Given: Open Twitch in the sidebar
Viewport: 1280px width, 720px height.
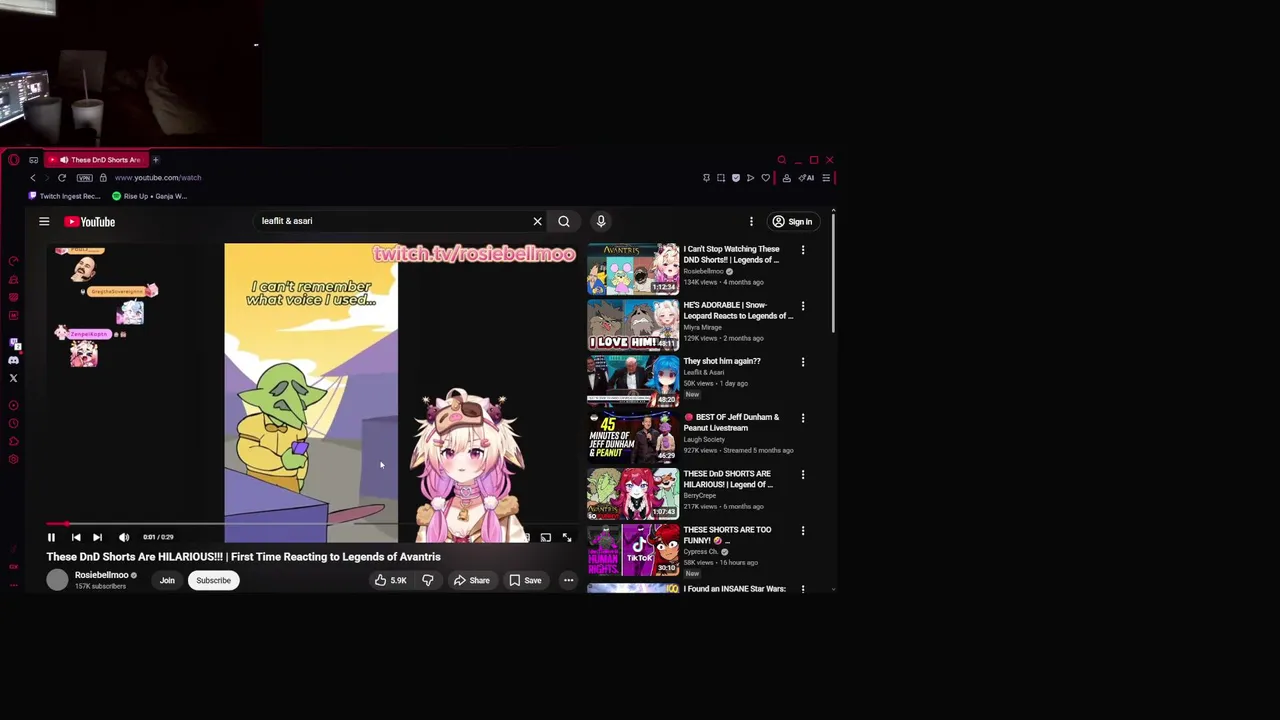Looking at the screenshot, I should [13, 343].
